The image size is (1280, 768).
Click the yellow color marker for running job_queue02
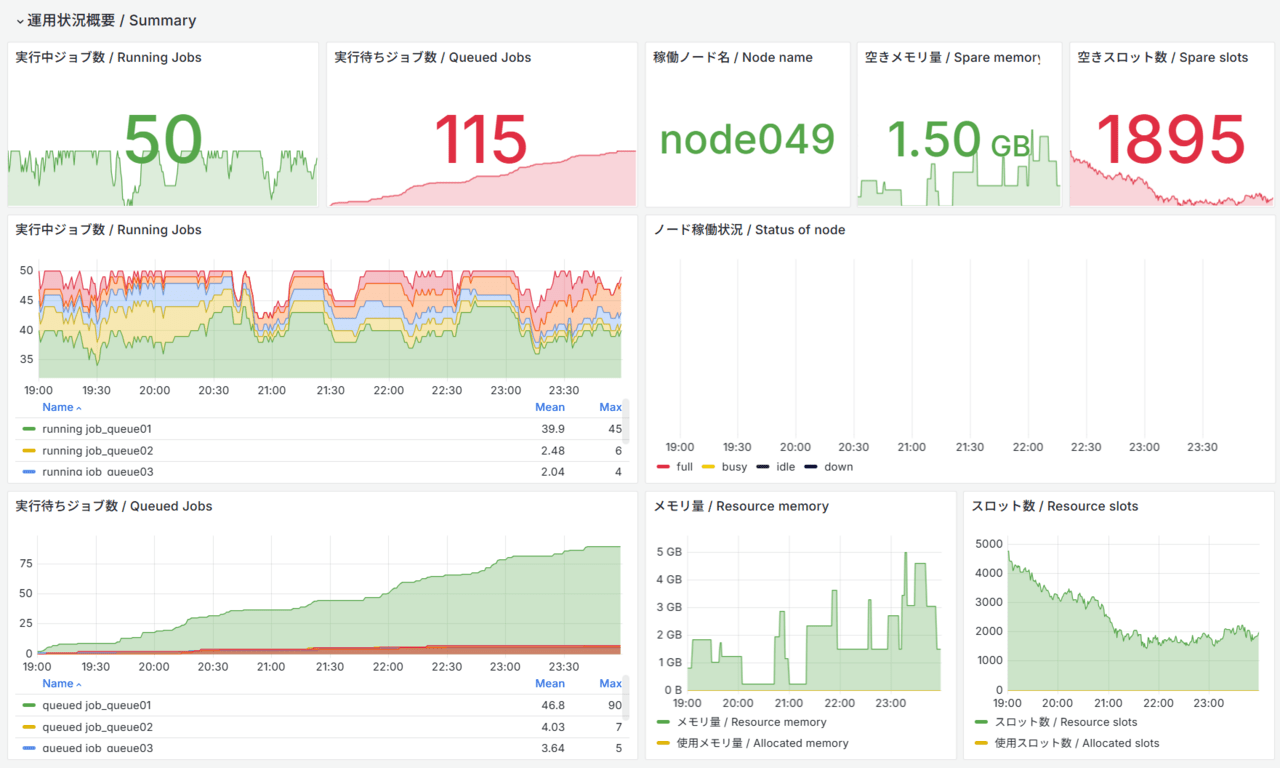point(29,451)
